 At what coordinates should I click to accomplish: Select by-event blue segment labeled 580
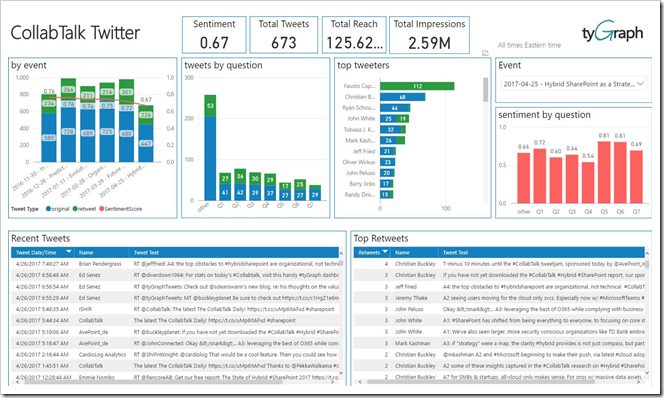pyautogui.click(x=49, y=138)
